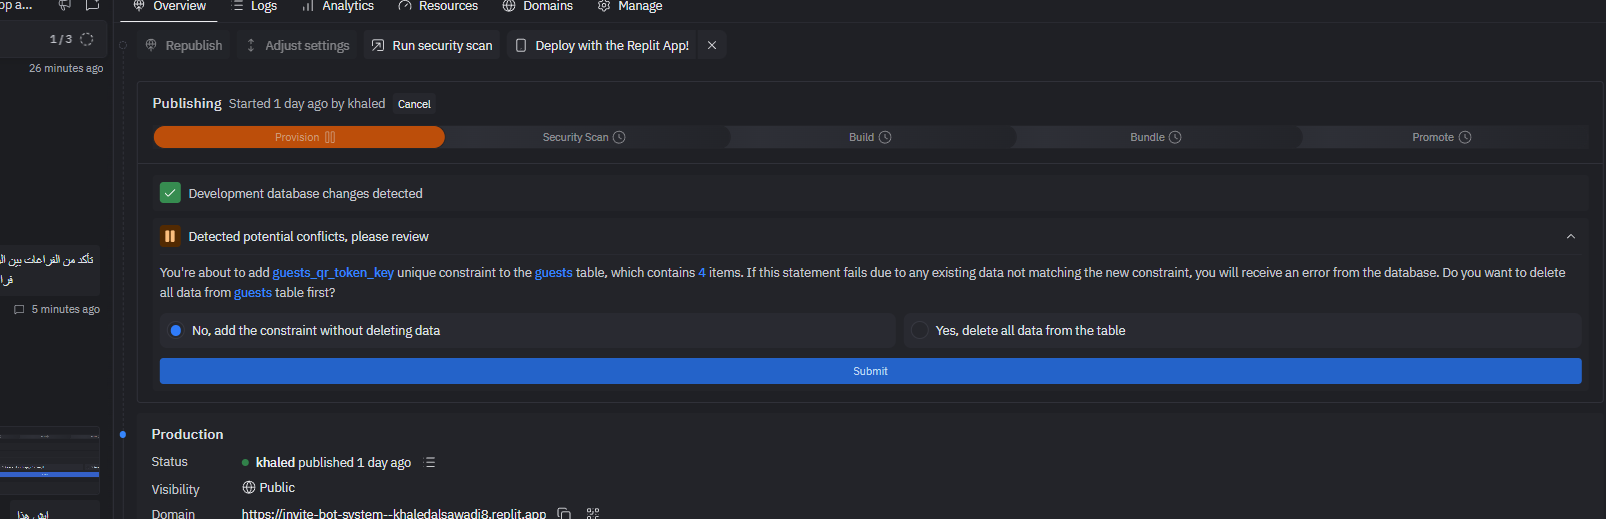Viewport: 1606px width, 519px height.
Task: Open the new chat icon in sidebar
Action: point(92,6)
